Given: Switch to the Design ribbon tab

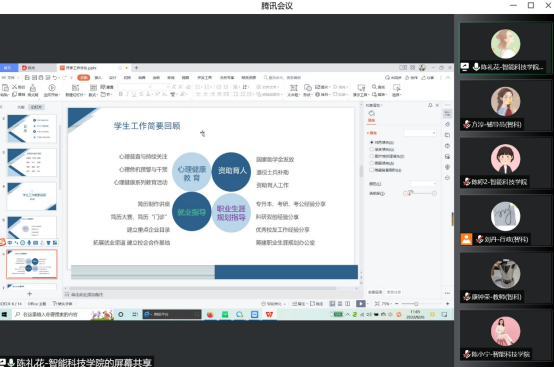Looking at the screenshot, I should point(113,77).
